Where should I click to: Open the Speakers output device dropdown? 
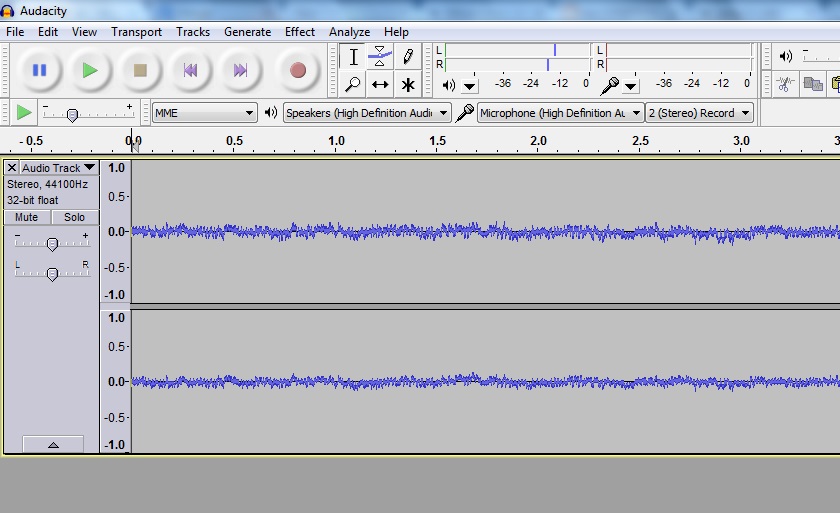click(367, 113)
